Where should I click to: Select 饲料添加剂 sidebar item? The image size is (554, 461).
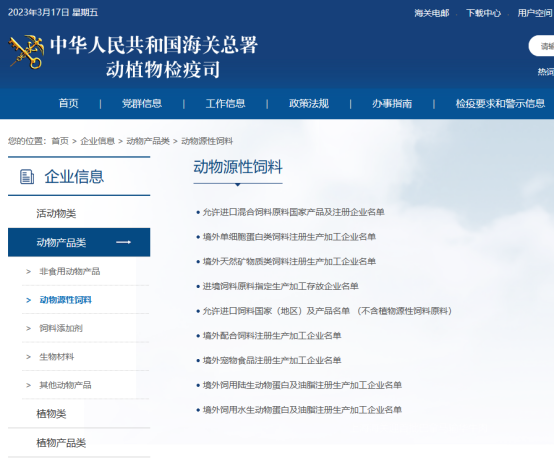[61, 329]
